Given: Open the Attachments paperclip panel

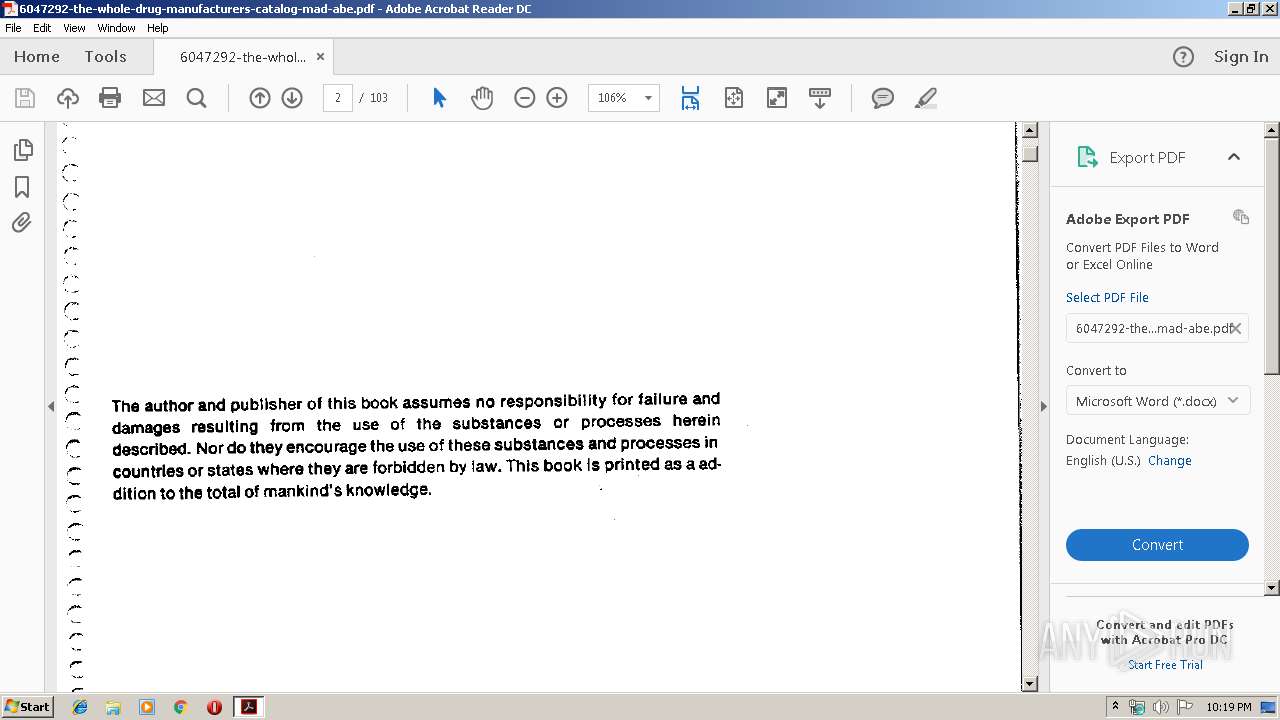Looking at the screenshot, I should point(22,223).
